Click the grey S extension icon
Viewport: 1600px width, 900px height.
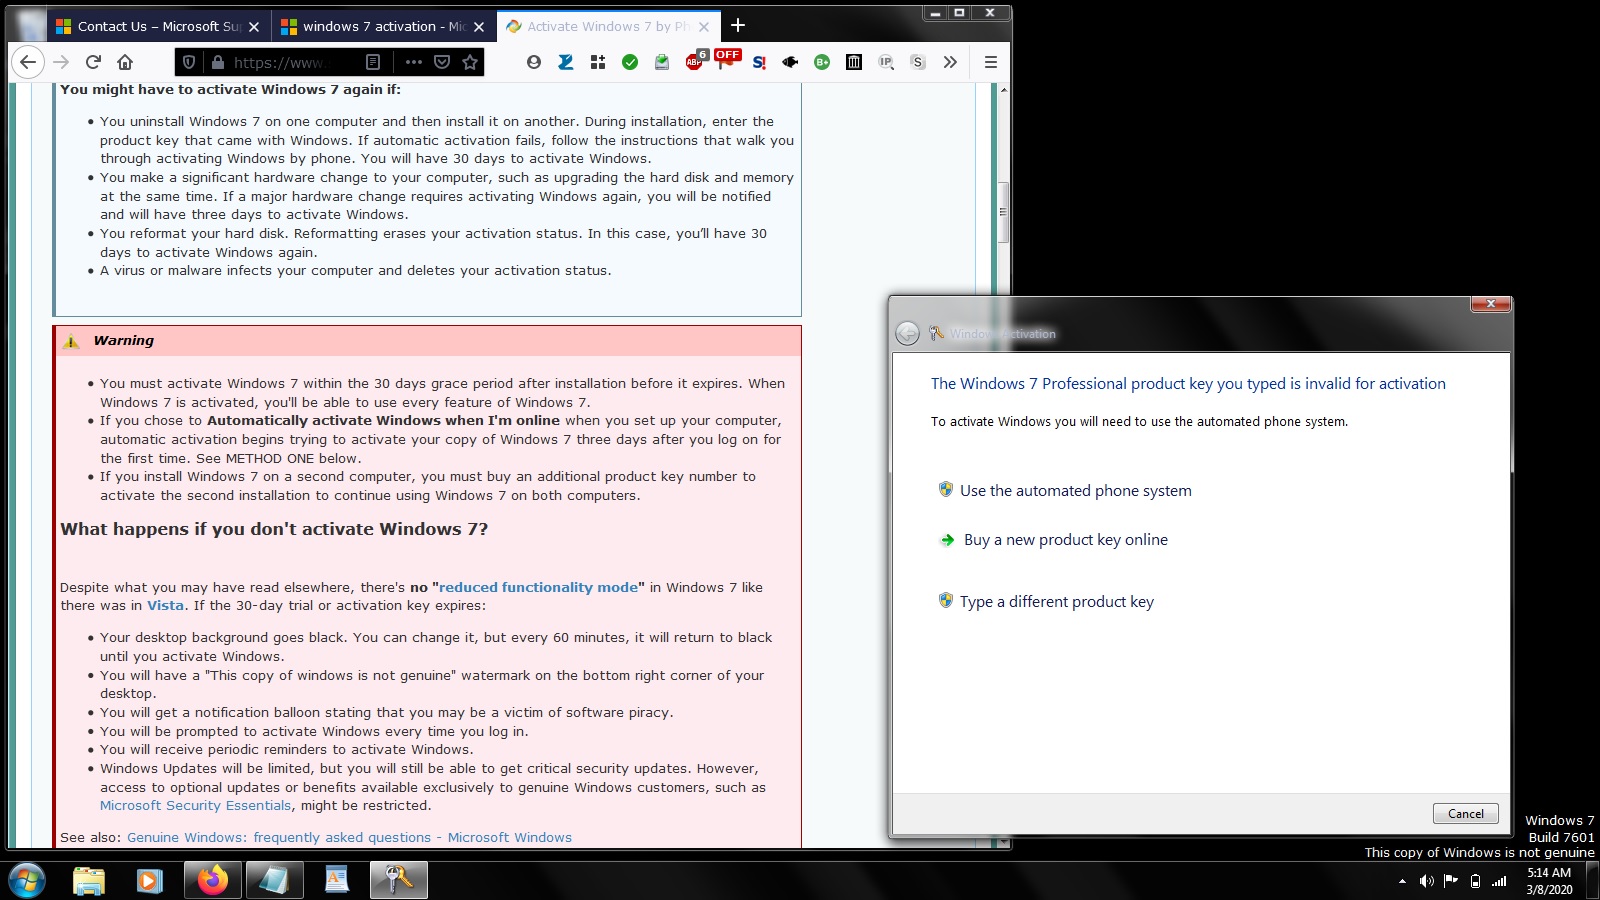(918, 62)
